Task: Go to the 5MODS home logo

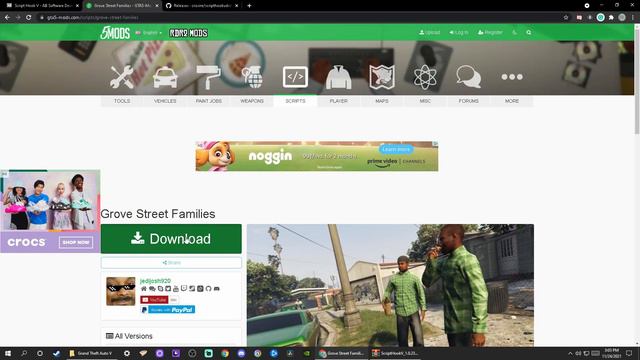Action: click(x=115, y=33)
